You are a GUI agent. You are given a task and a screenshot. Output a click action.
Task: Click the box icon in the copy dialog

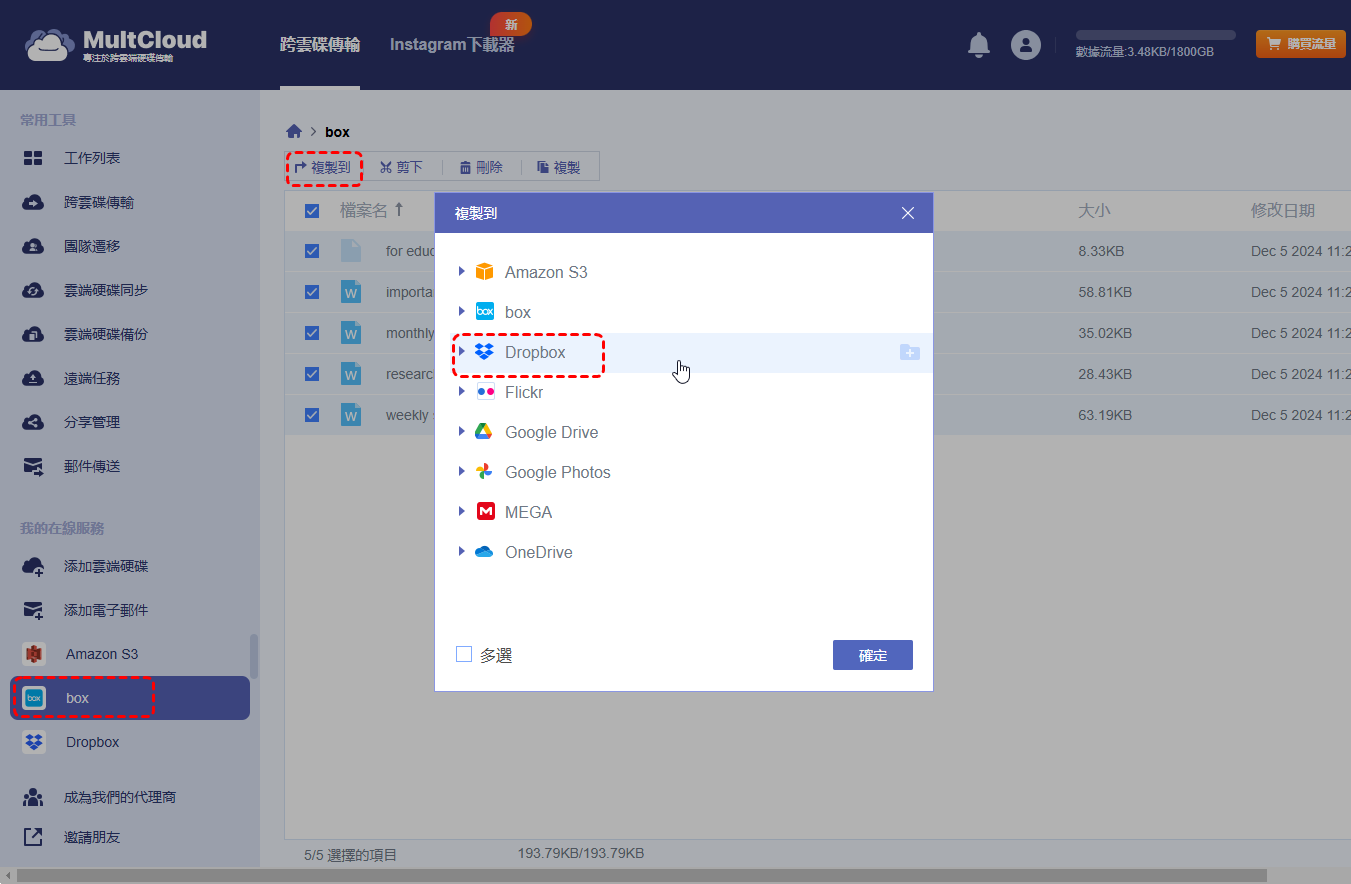485,312
